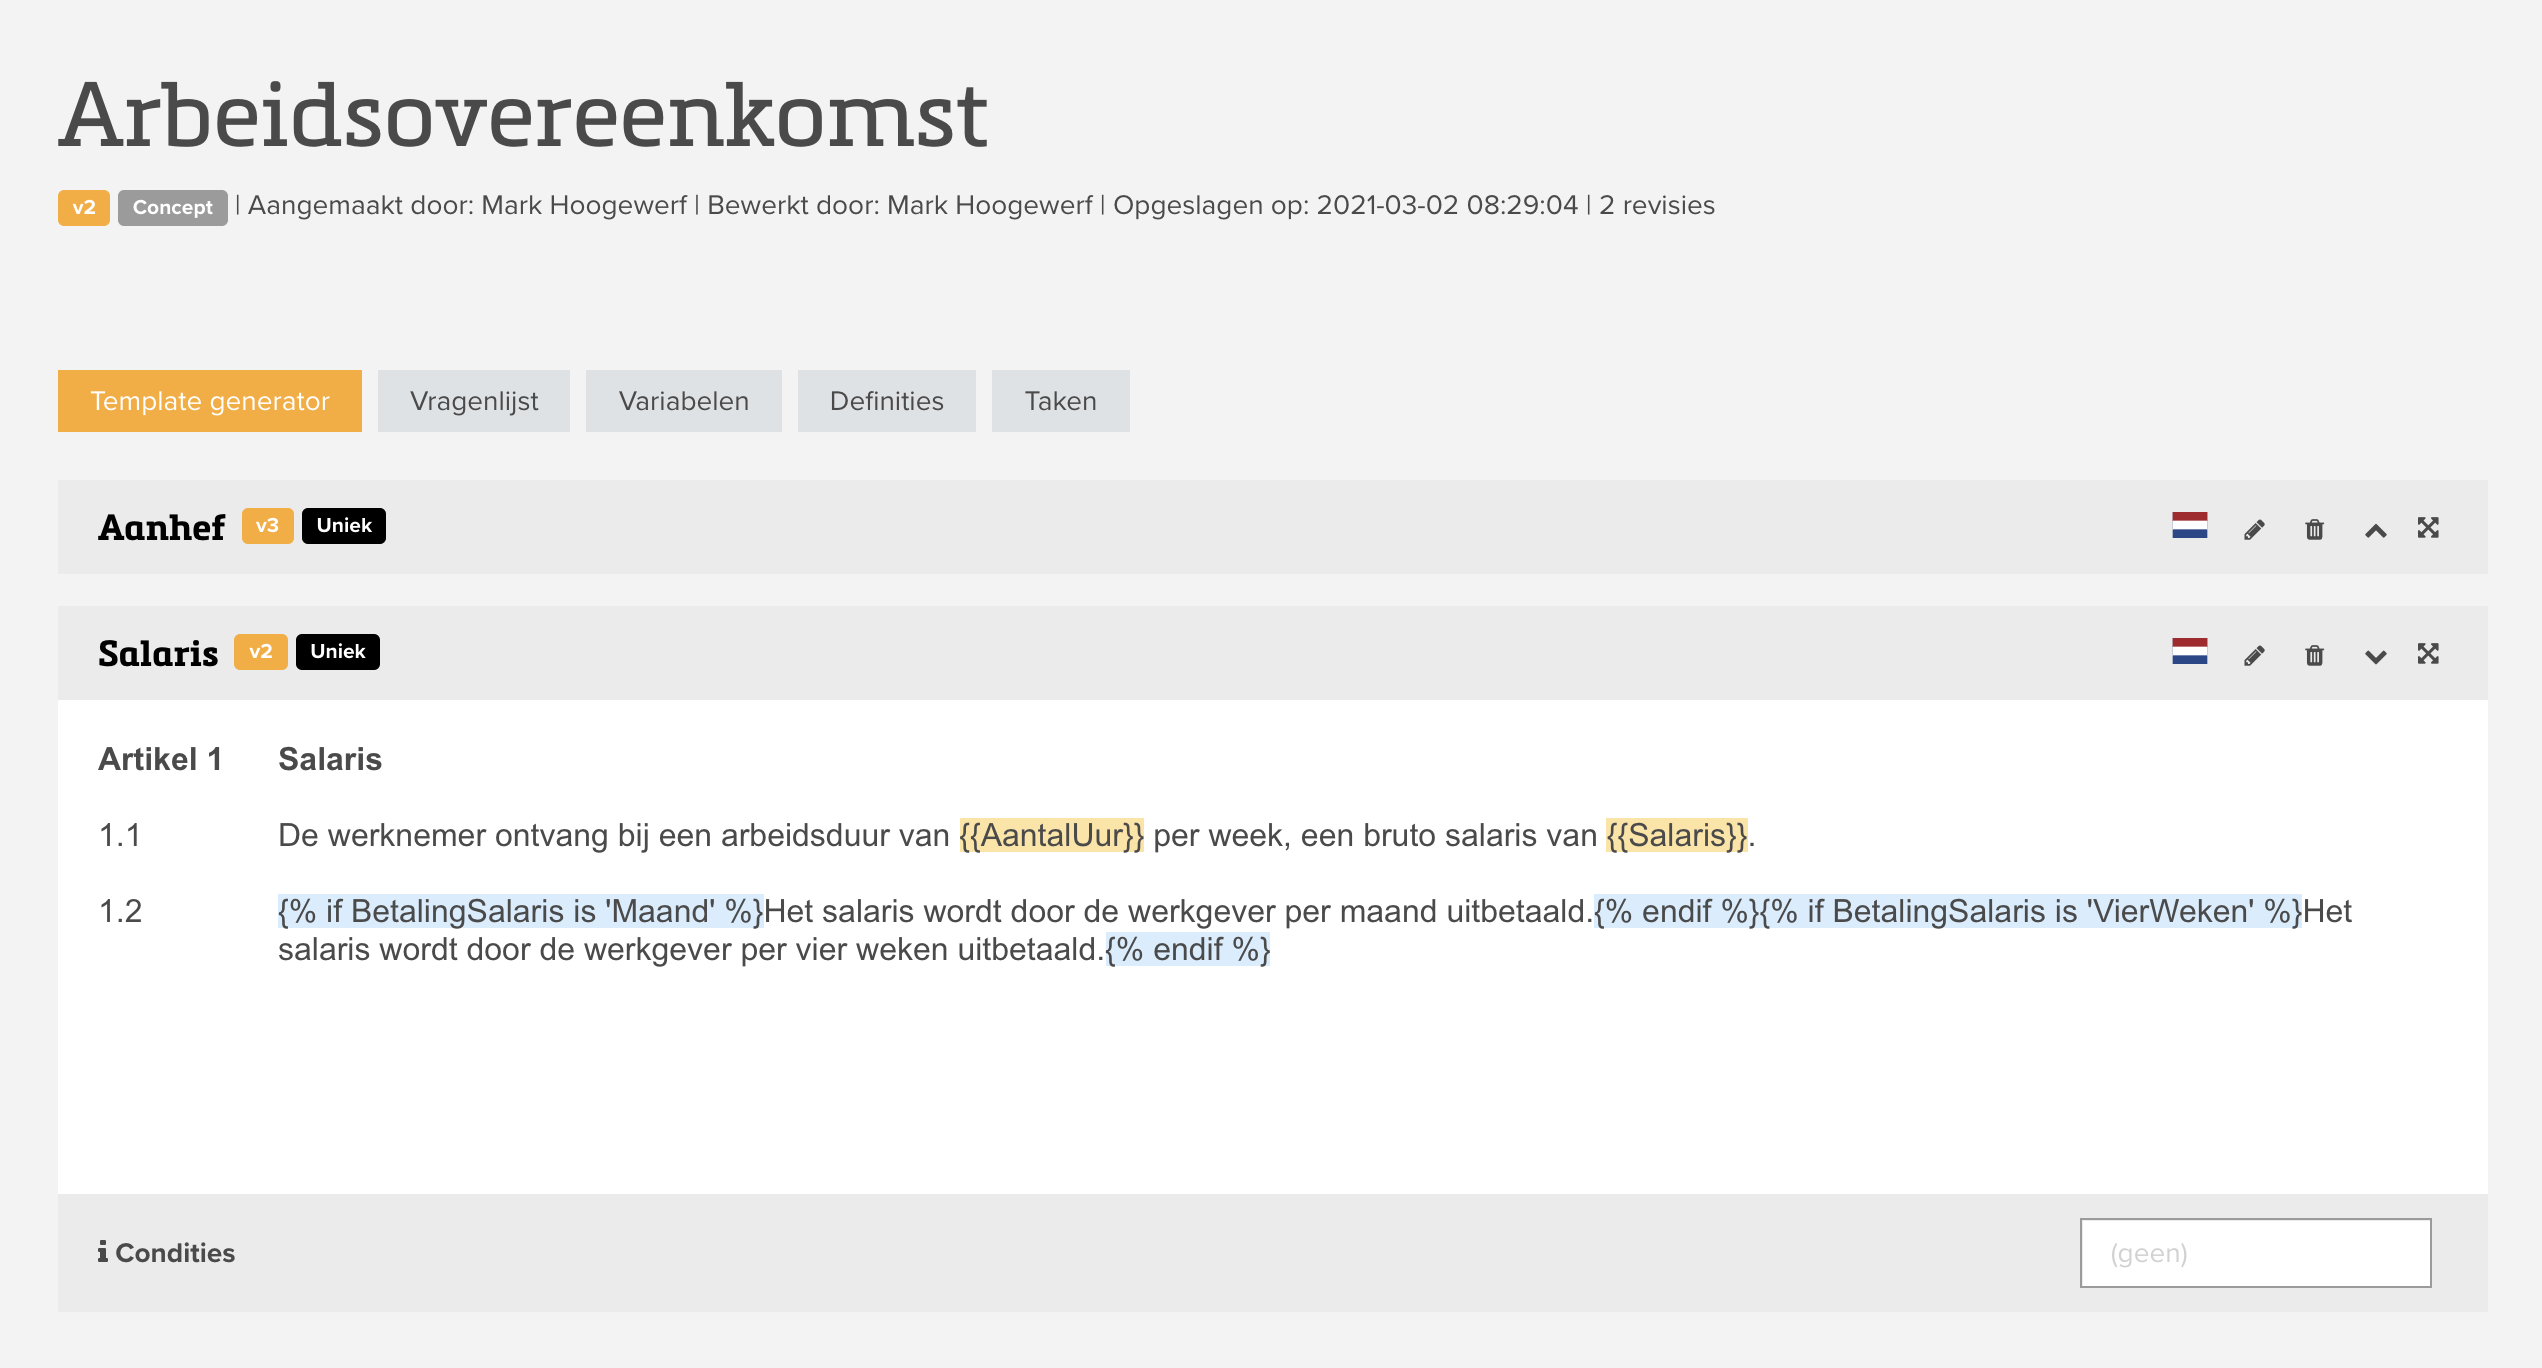Click the Dutch flag icon in Aanhef row
The image size is (2542, 1368).
2189,526
